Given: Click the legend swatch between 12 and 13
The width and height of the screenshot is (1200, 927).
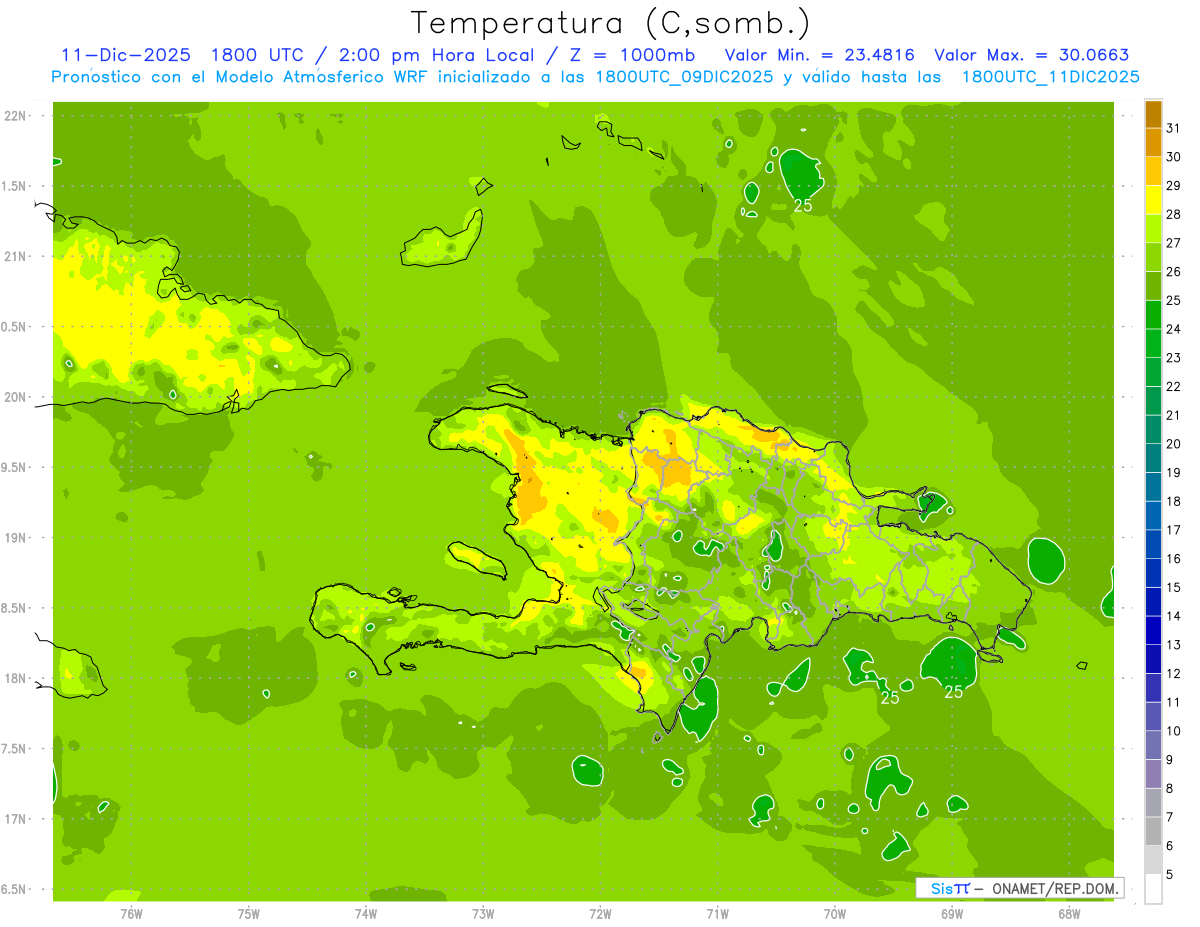Looking at the screenshot, I should (1153, 659).
